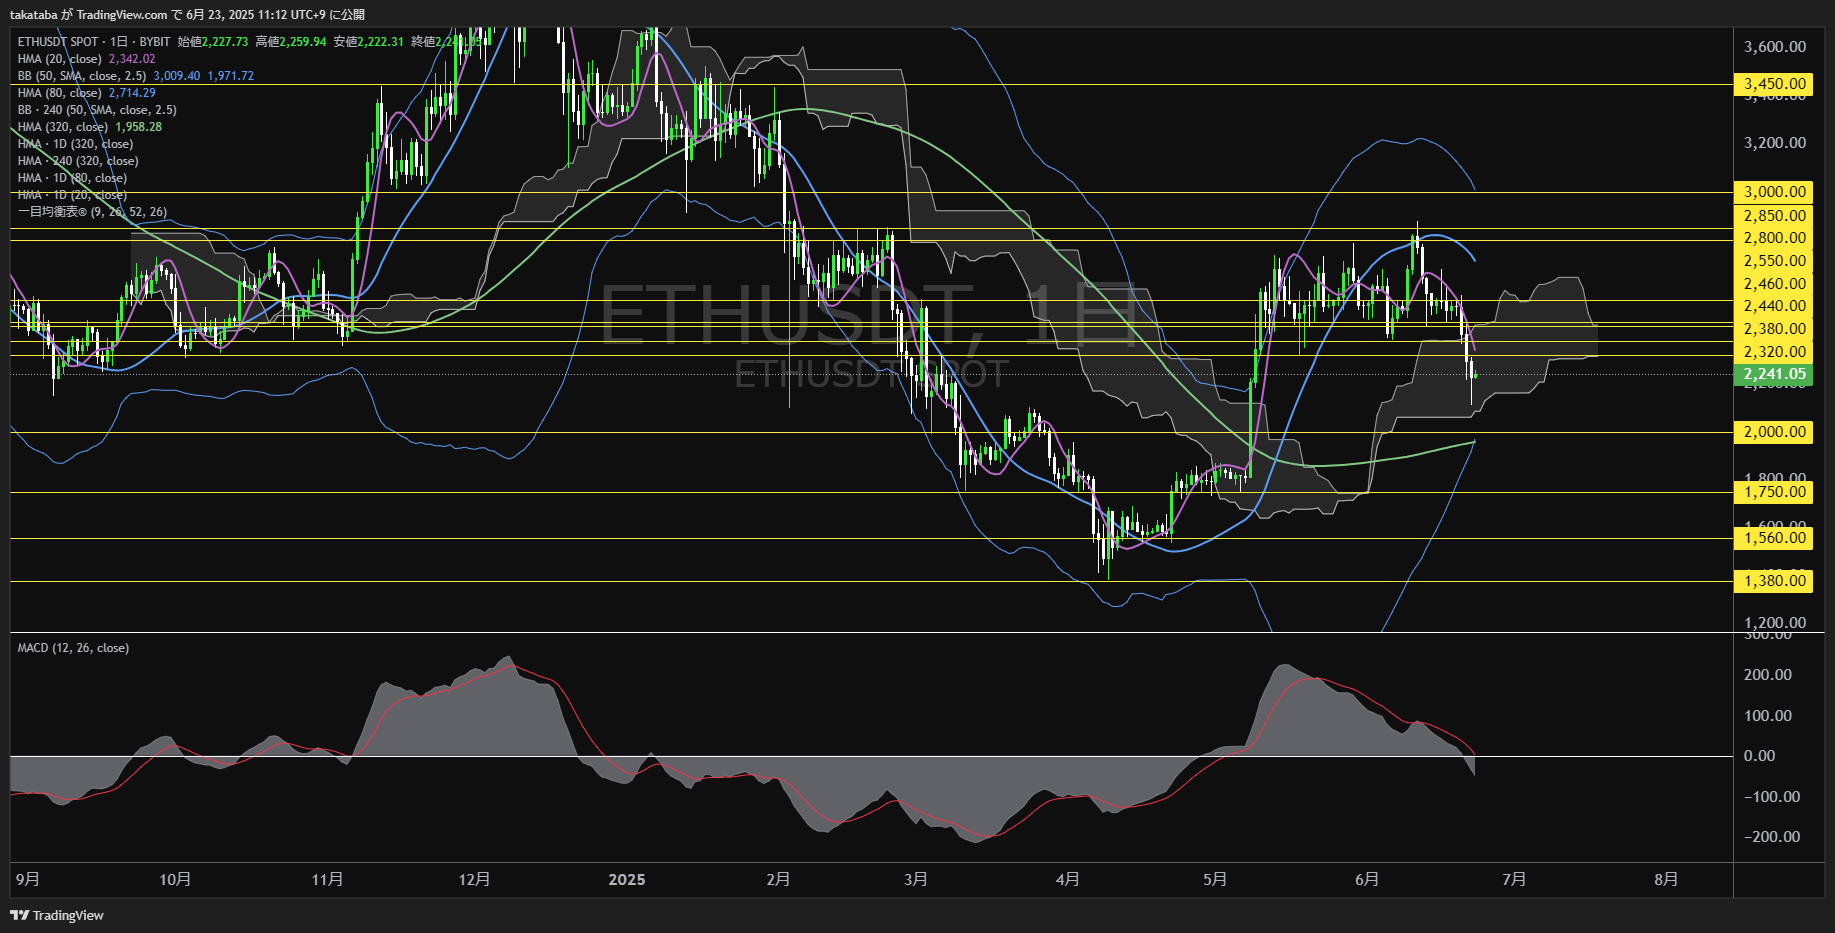Screen dimensions: 1835x933
Task: Click the takataba publish header text
Action: tap(187, 14)
